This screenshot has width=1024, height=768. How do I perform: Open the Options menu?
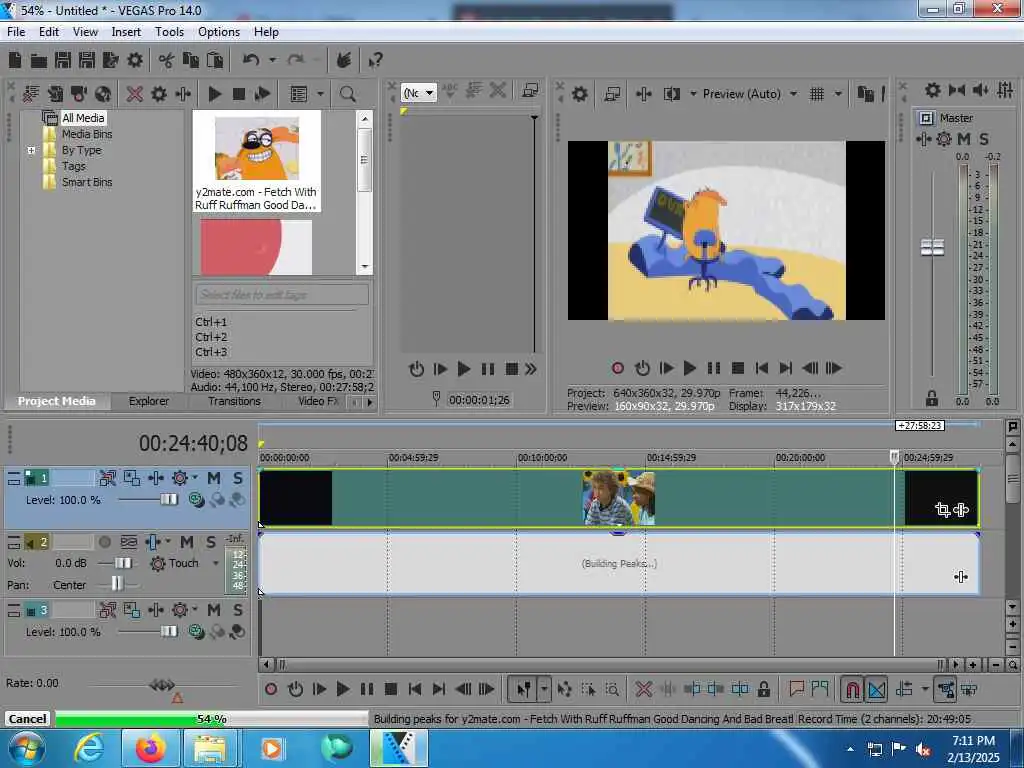click(x=219, y=31)
